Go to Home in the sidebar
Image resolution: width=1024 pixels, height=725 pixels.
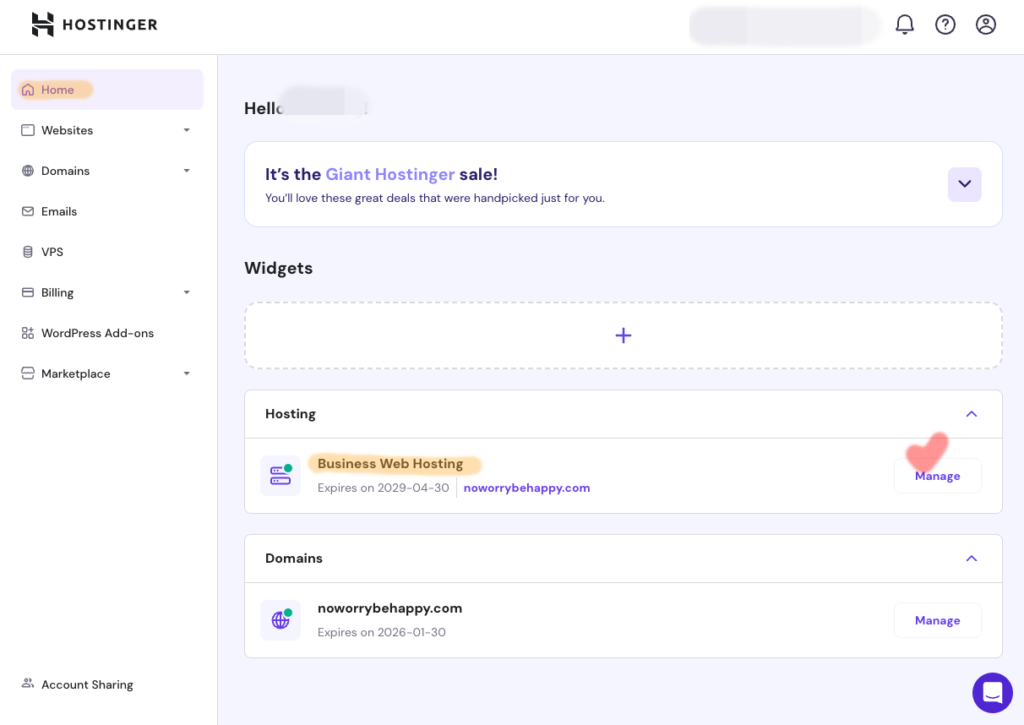(x=107, y=89)
